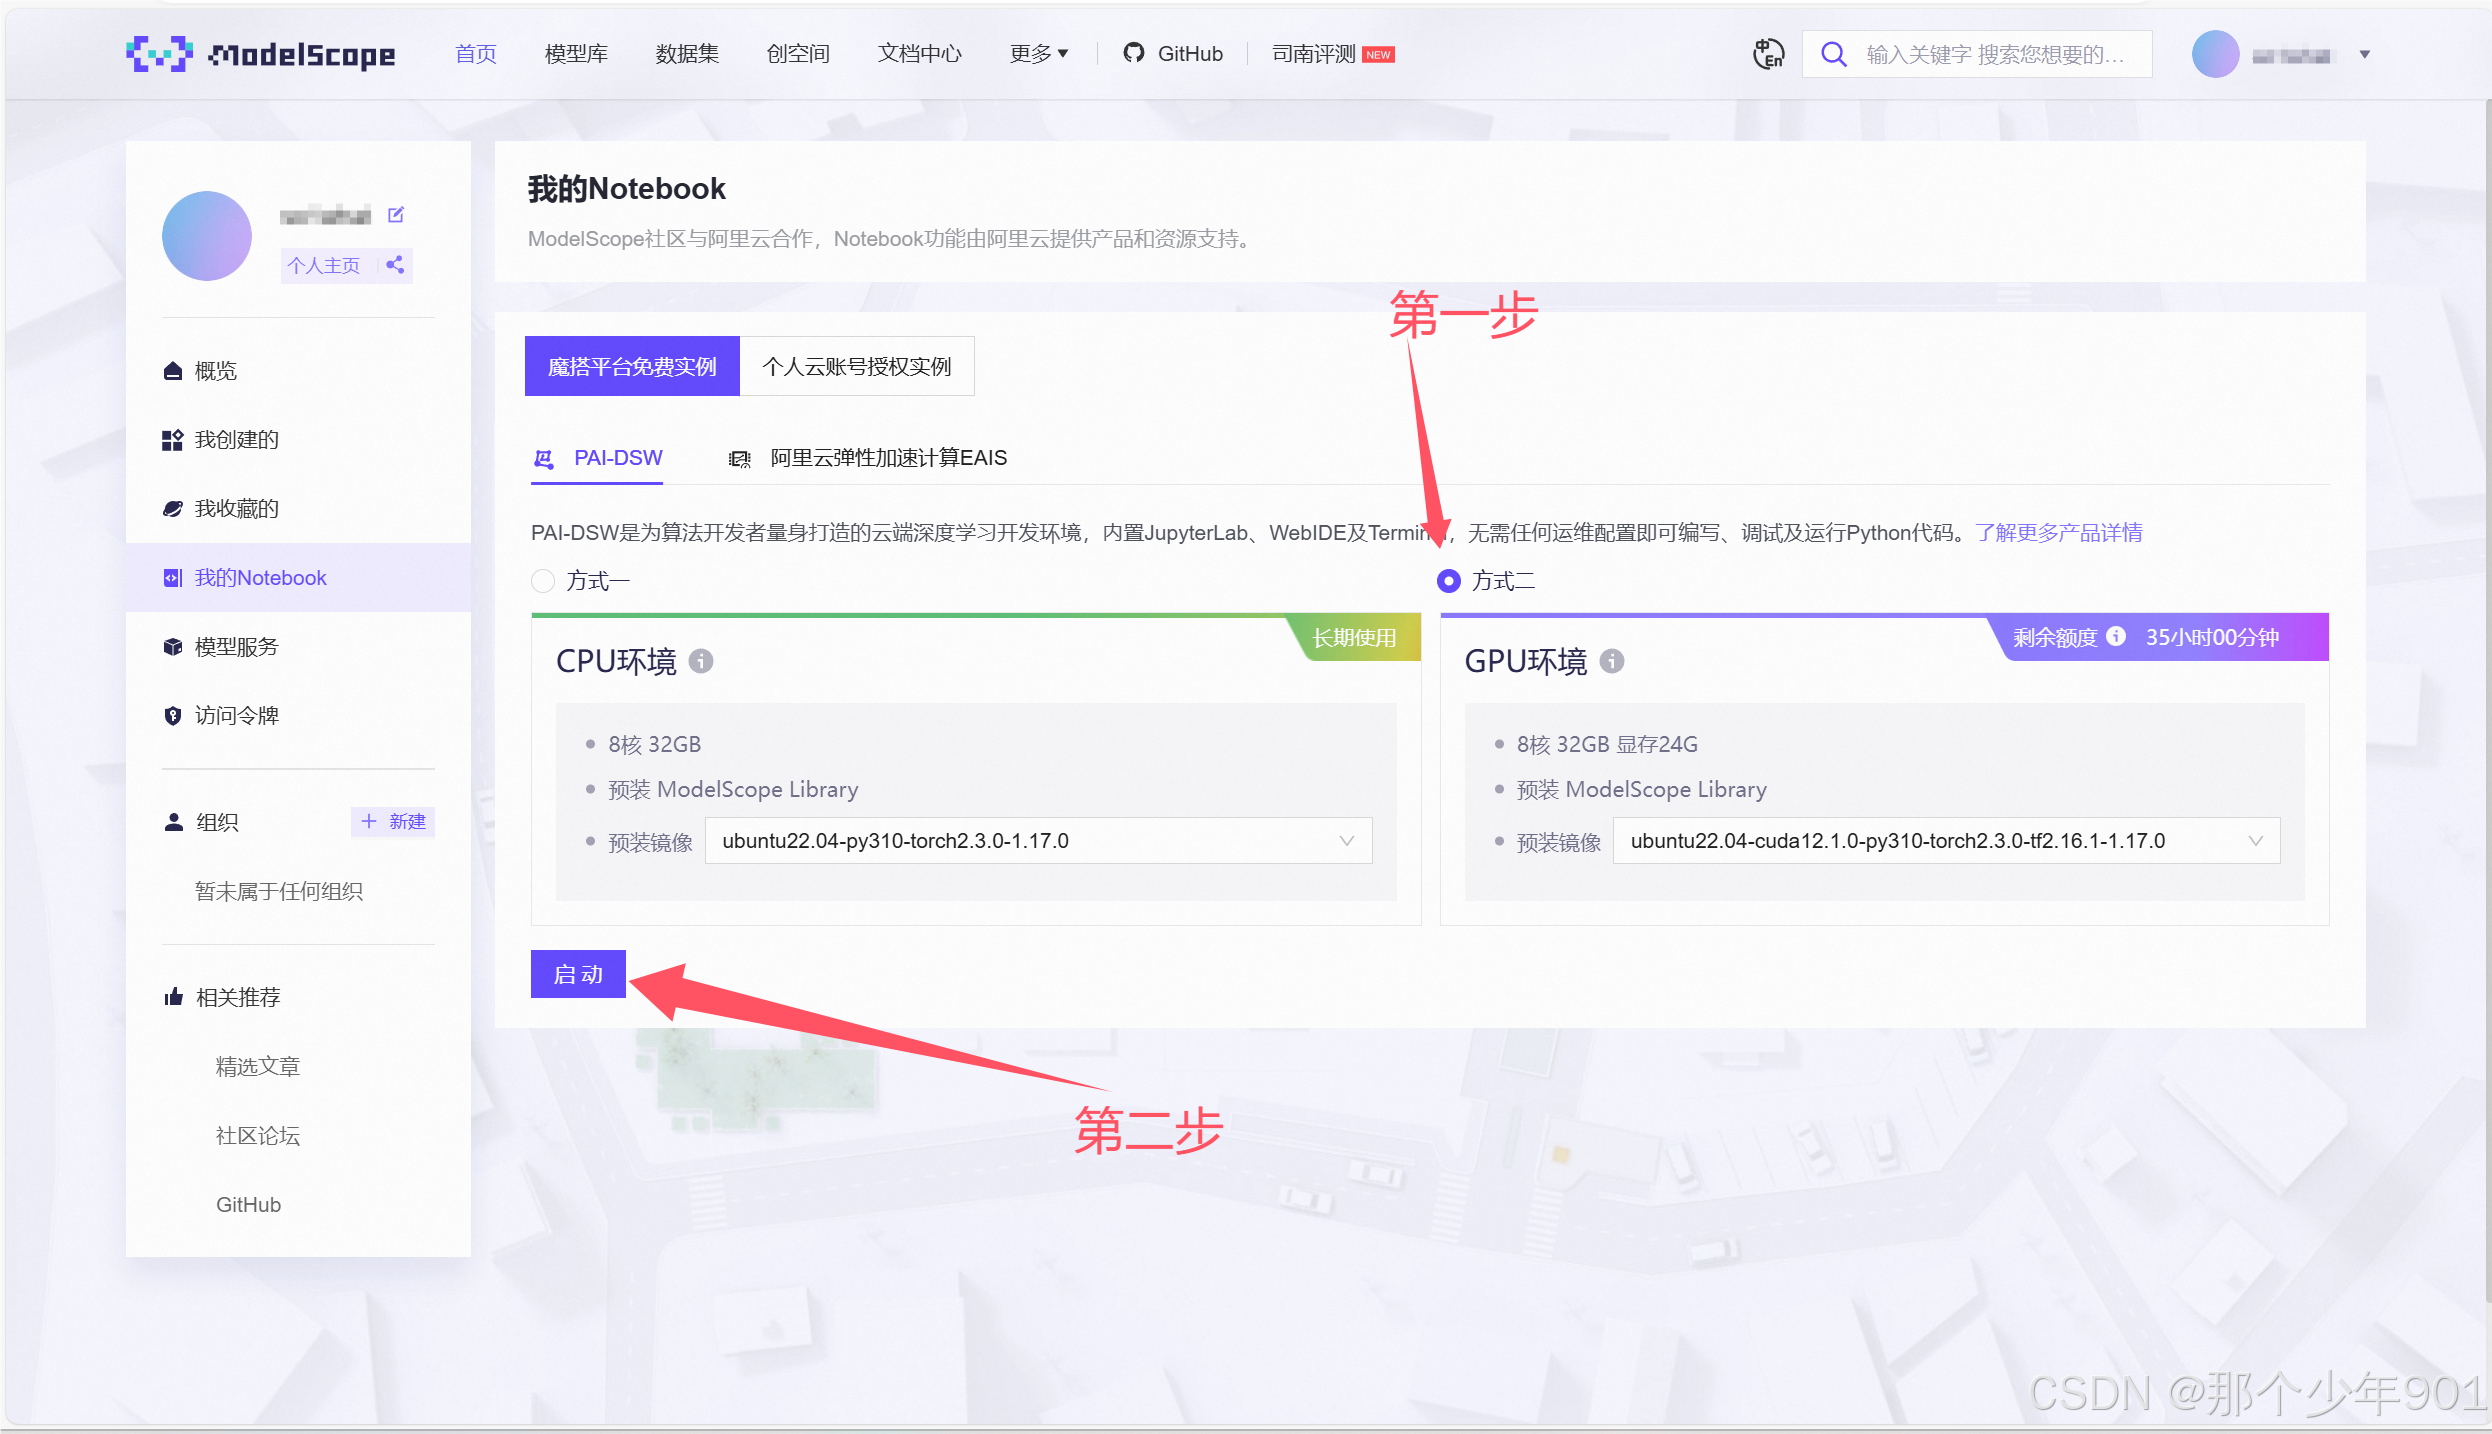Open 创空间 in the navigation

(798, 54)
